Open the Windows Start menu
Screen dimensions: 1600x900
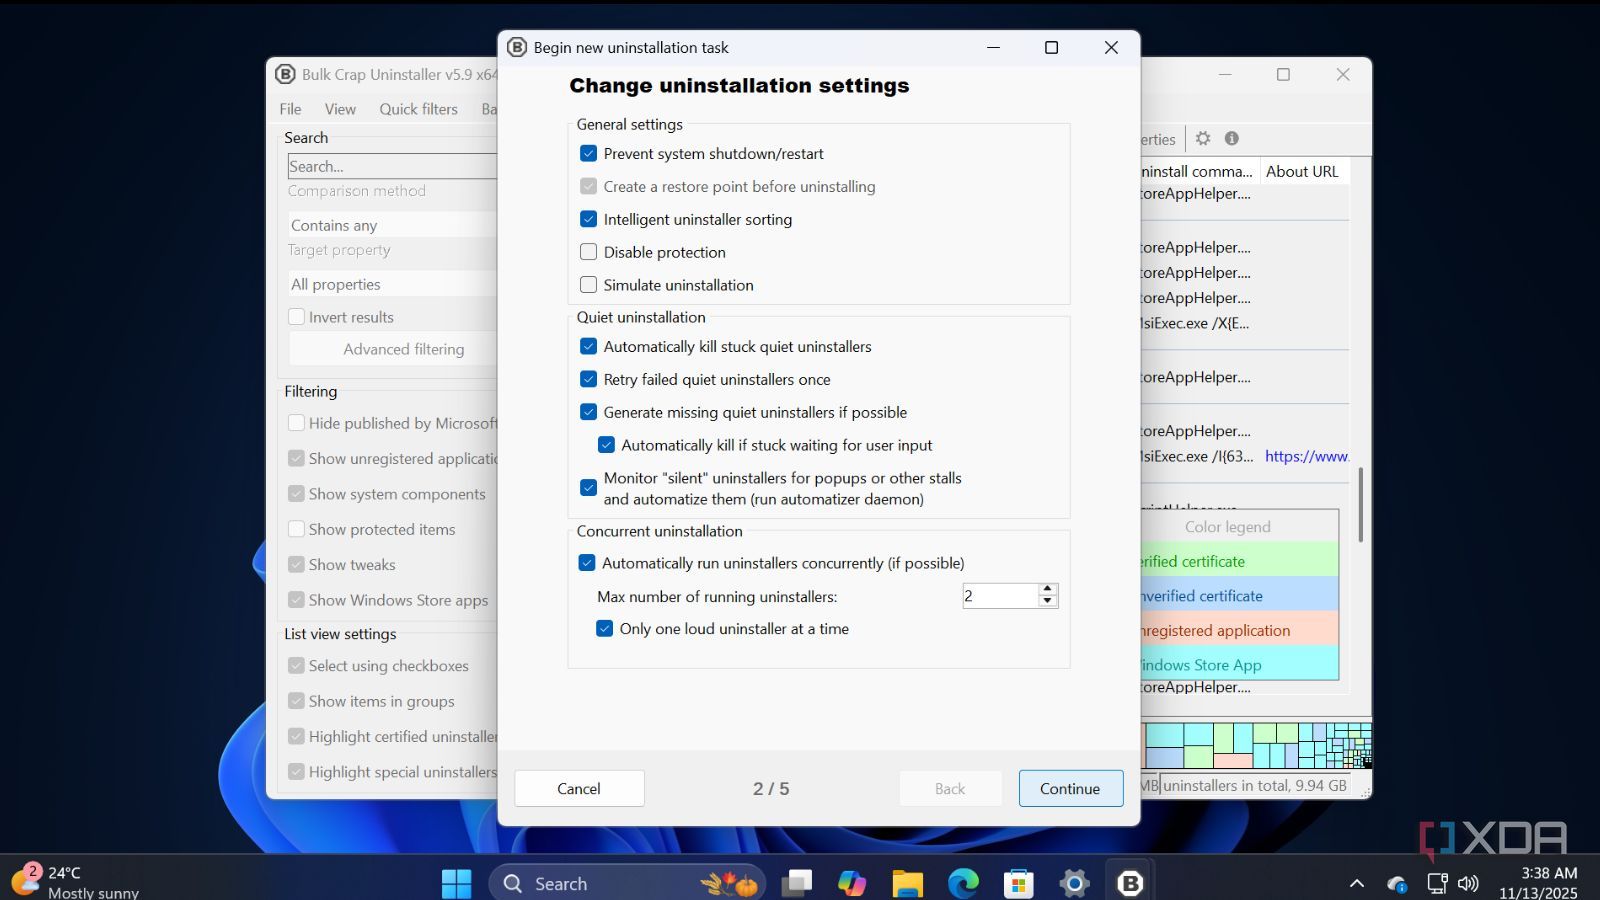456,883
